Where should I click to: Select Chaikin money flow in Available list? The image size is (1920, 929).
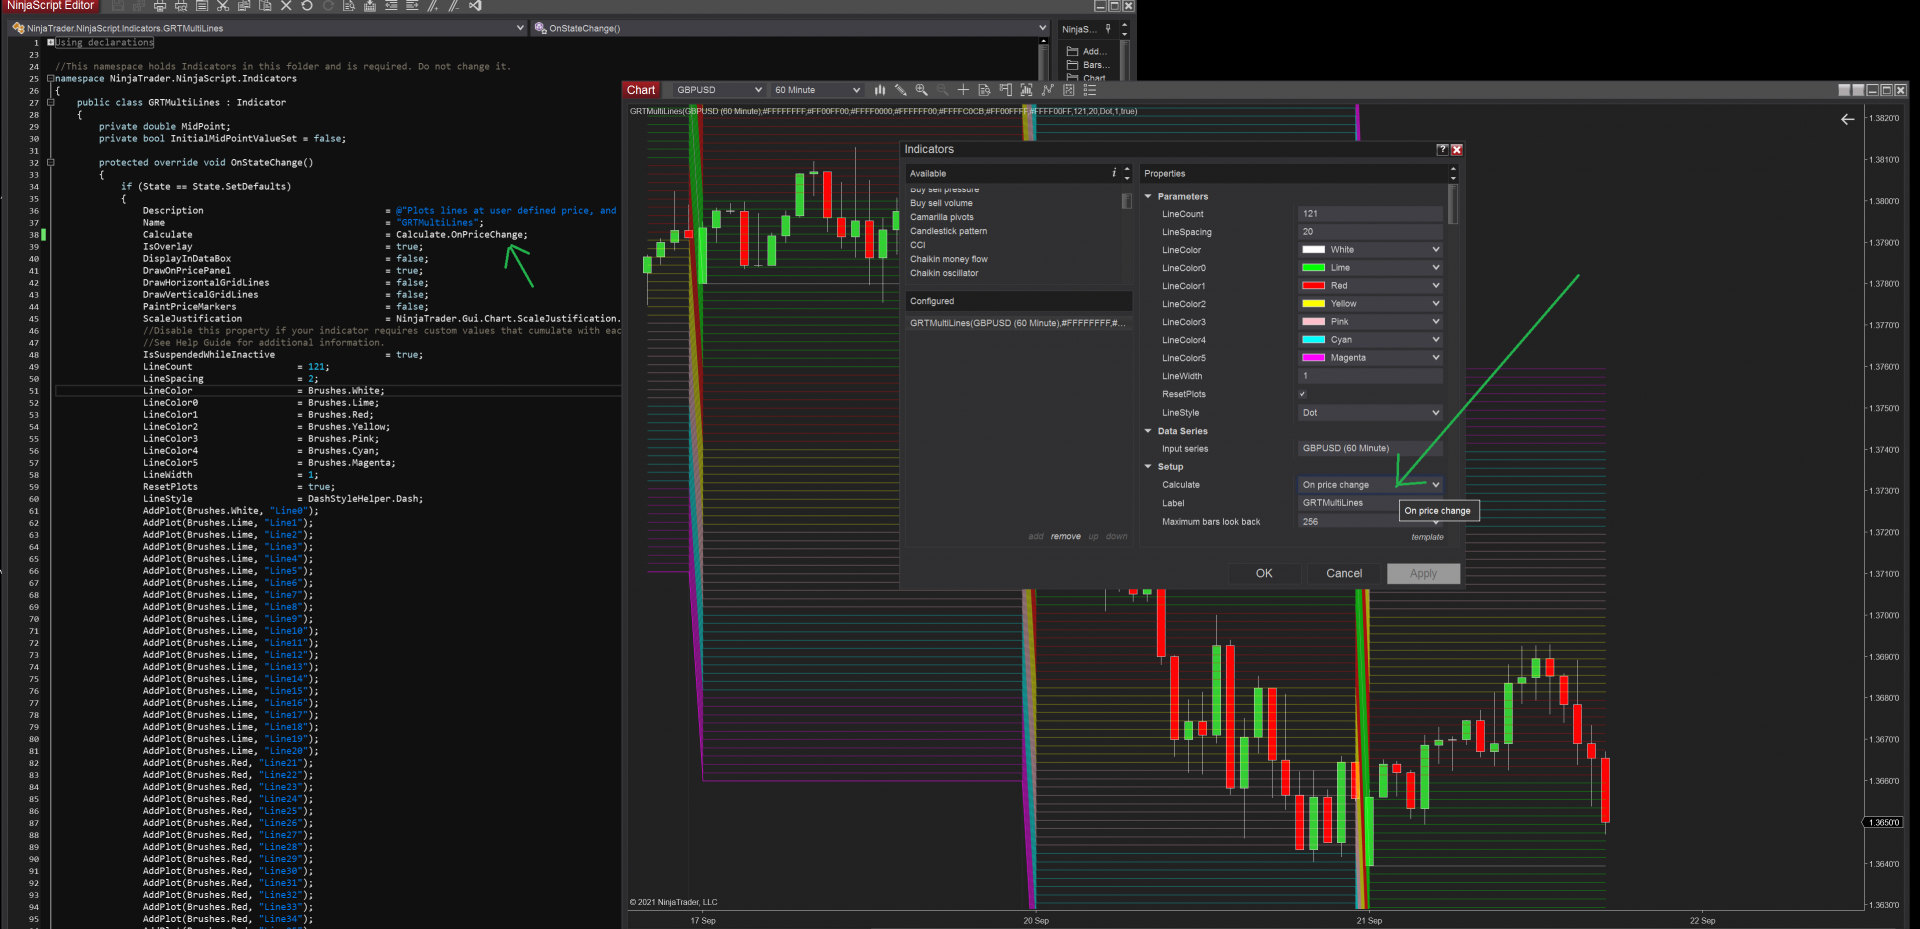point(948,259)
